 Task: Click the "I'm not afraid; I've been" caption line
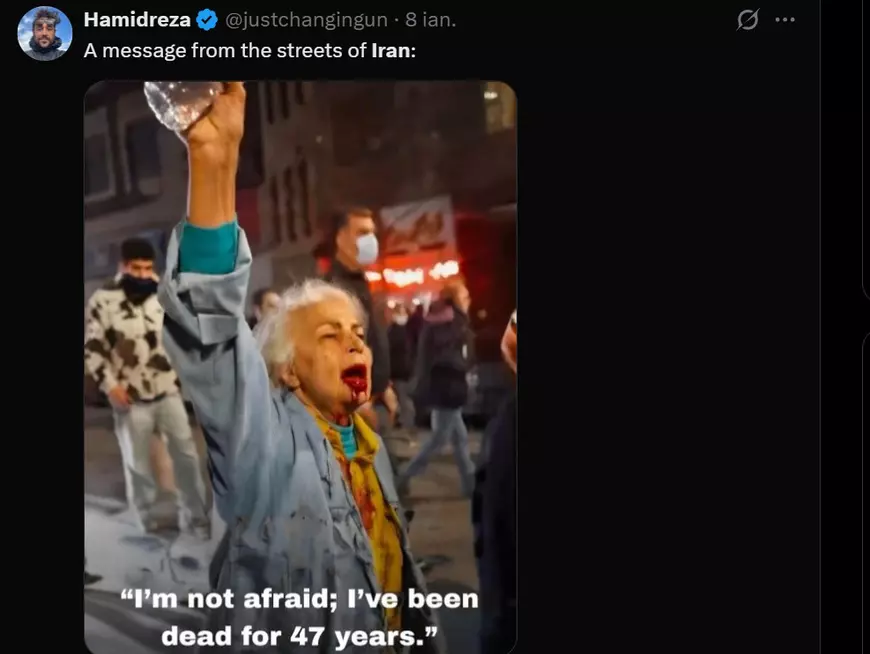(x=300, y=599)
